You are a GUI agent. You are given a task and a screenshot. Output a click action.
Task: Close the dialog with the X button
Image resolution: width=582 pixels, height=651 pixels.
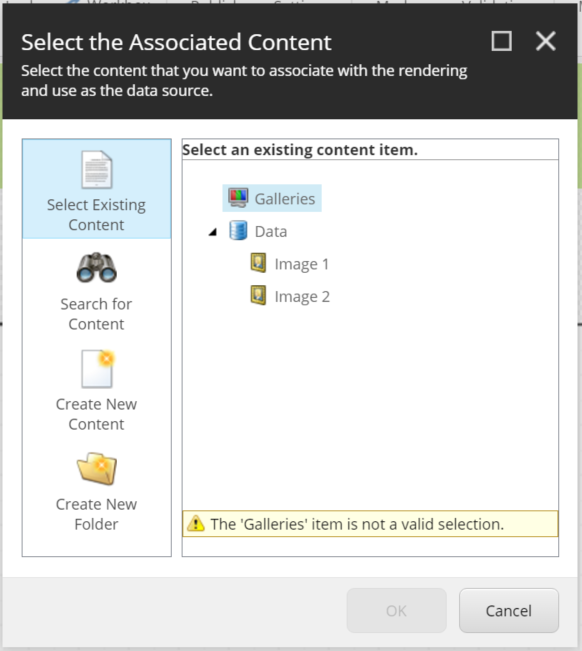click(545, 41)
